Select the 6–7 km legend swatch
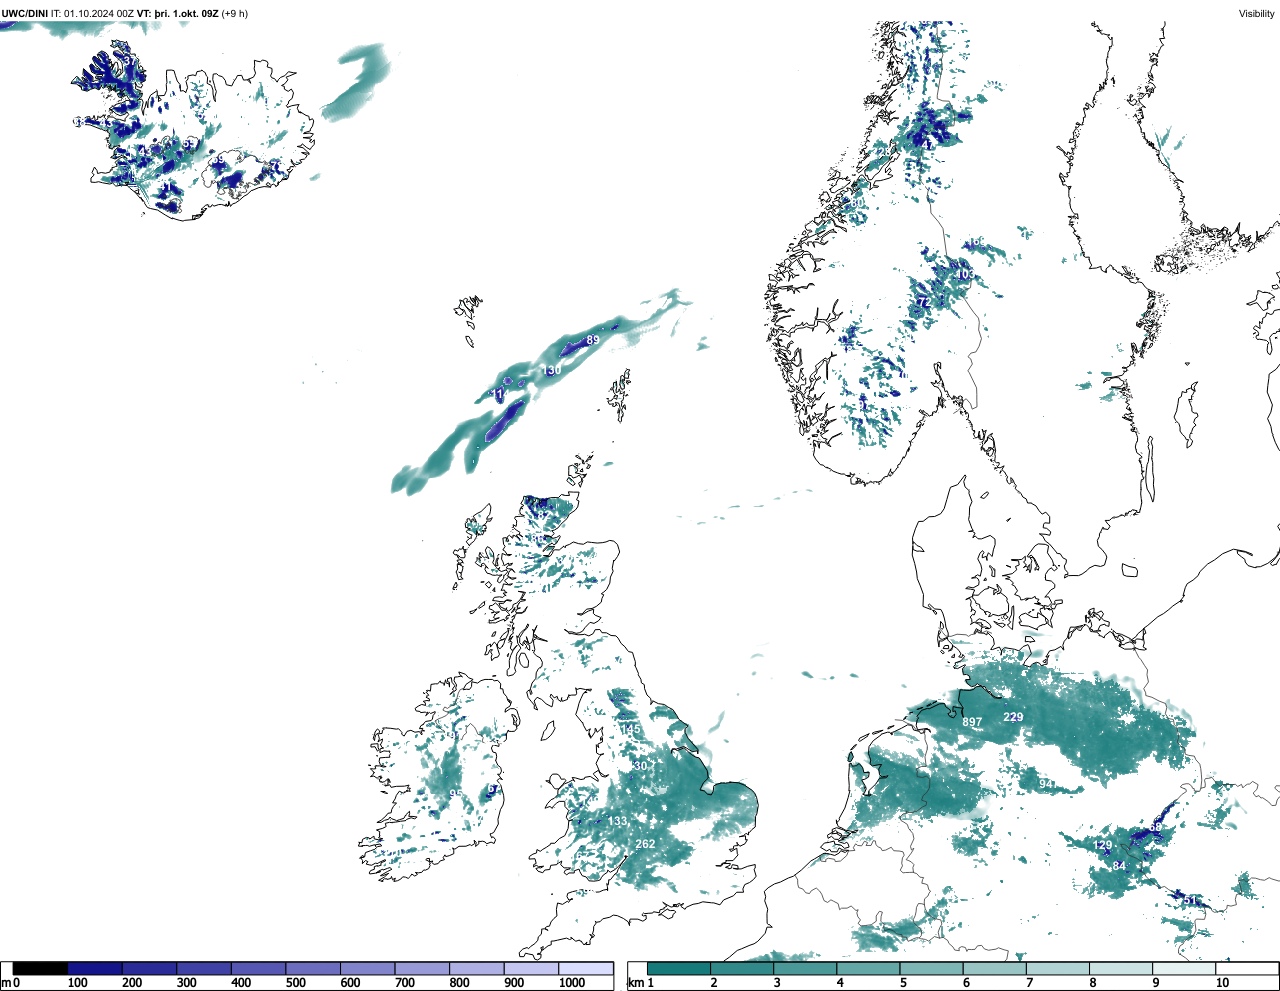 994,968
